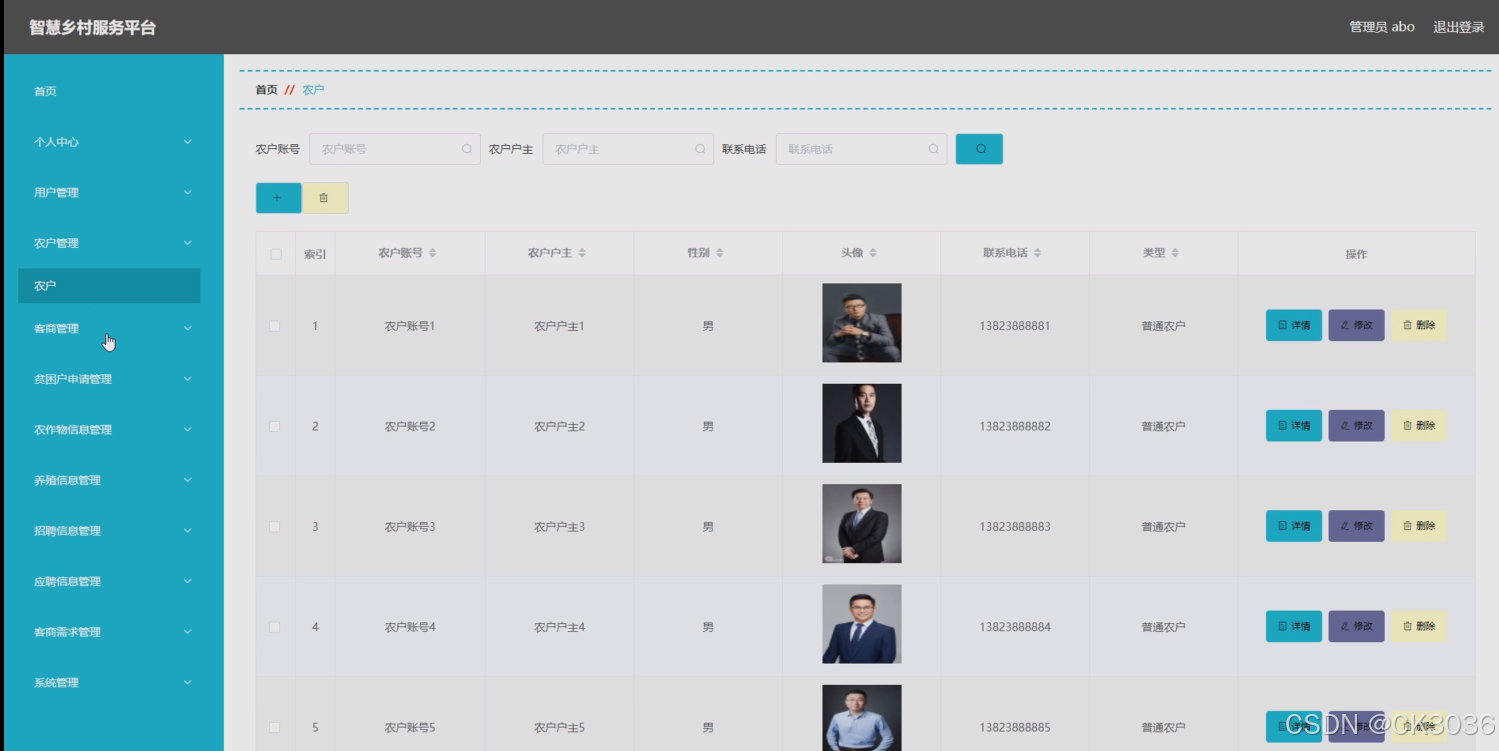The height and width of the screenshot is (751, 1499).
Task: Click the 联系电话 search input field
Action: [x=861, y=149]
